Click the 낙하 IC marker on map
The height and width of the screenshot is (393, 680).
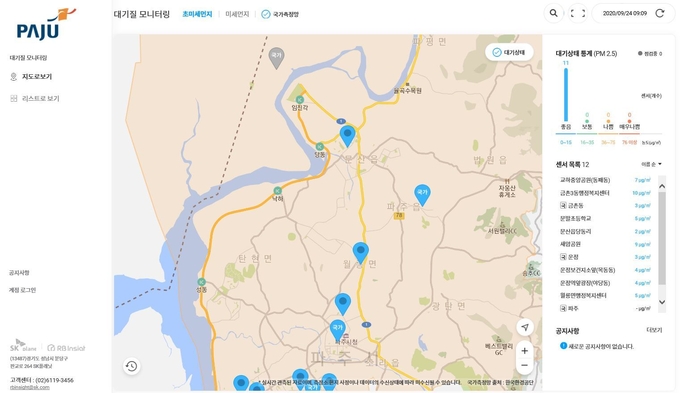(x=278, y=191)
